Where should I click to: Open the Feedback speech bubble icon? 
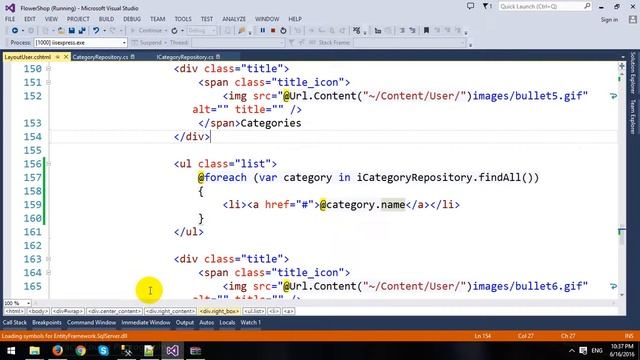point(470,6)
